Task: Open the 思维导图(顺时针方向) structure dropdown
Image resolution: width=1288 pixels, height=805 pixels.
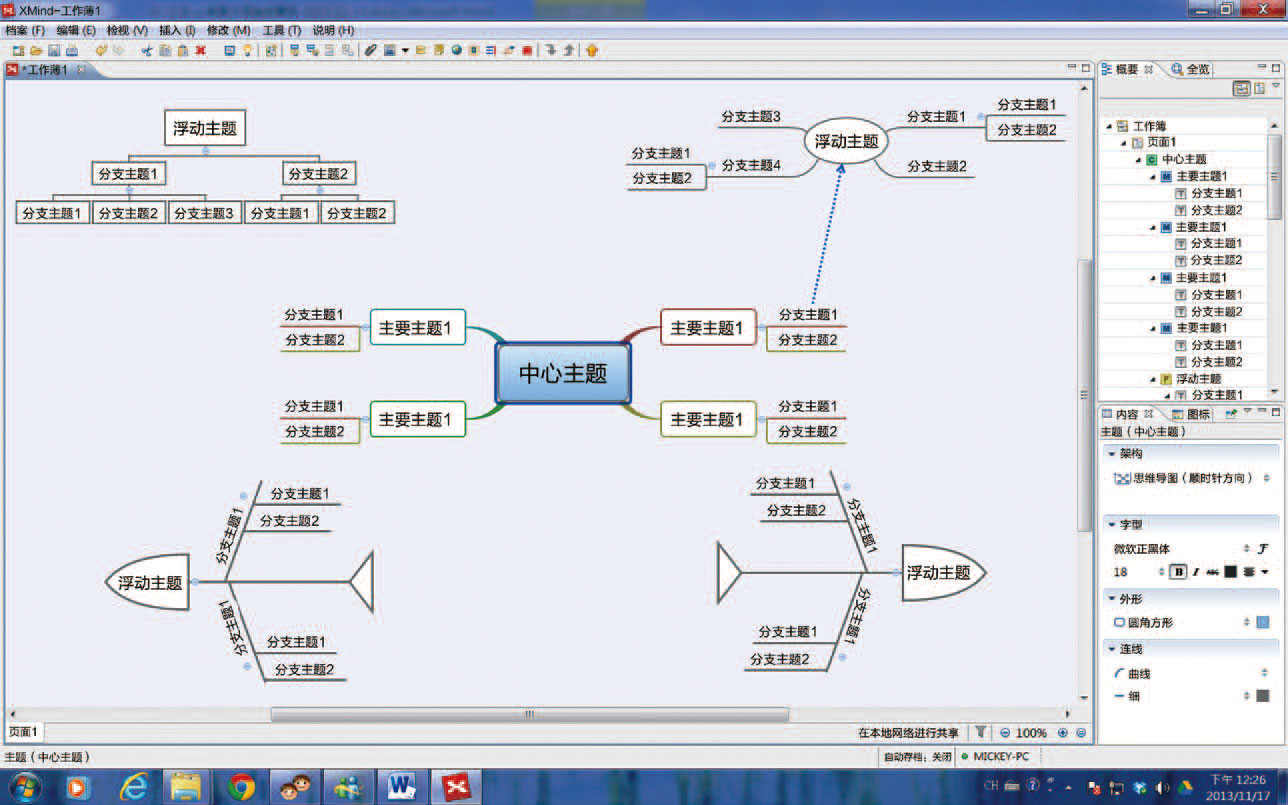Action: point(1267,478)
